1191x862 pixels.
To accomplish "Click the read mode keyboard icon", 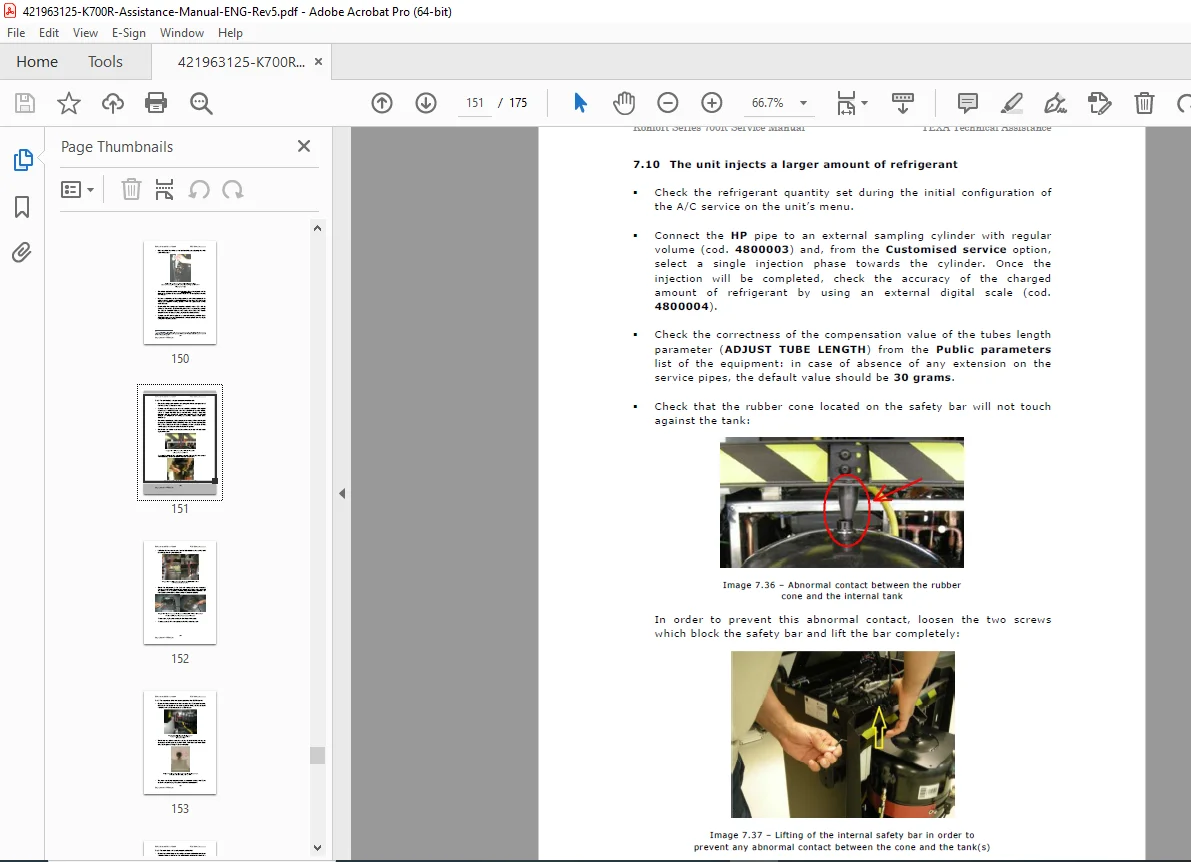I will coord(902,103).
